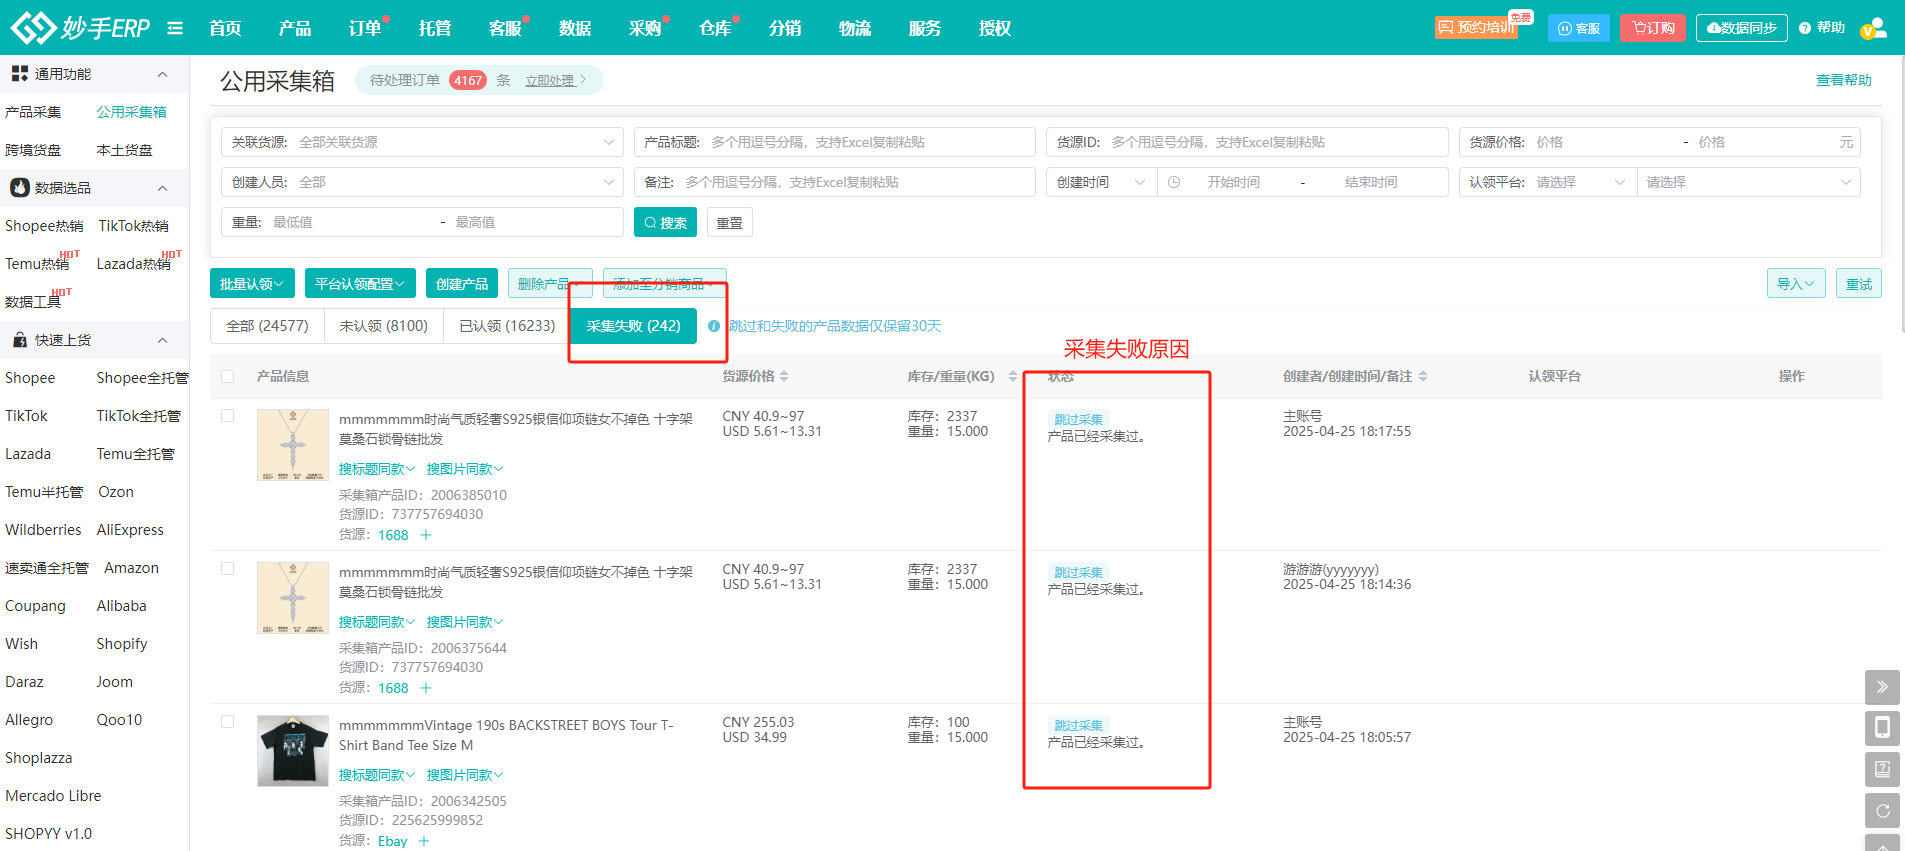This screenshot has width=1905, height=851.
Task: Open the user account avatar icon
Action: pos(1875,28)
